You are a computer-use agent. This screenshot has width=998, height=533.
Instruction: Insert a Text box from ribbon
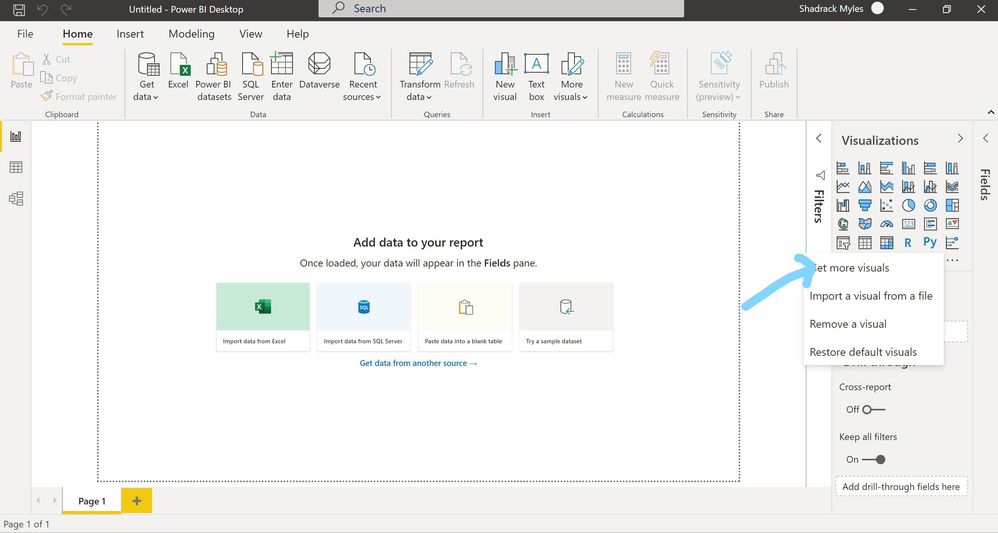tap(537, 76)
